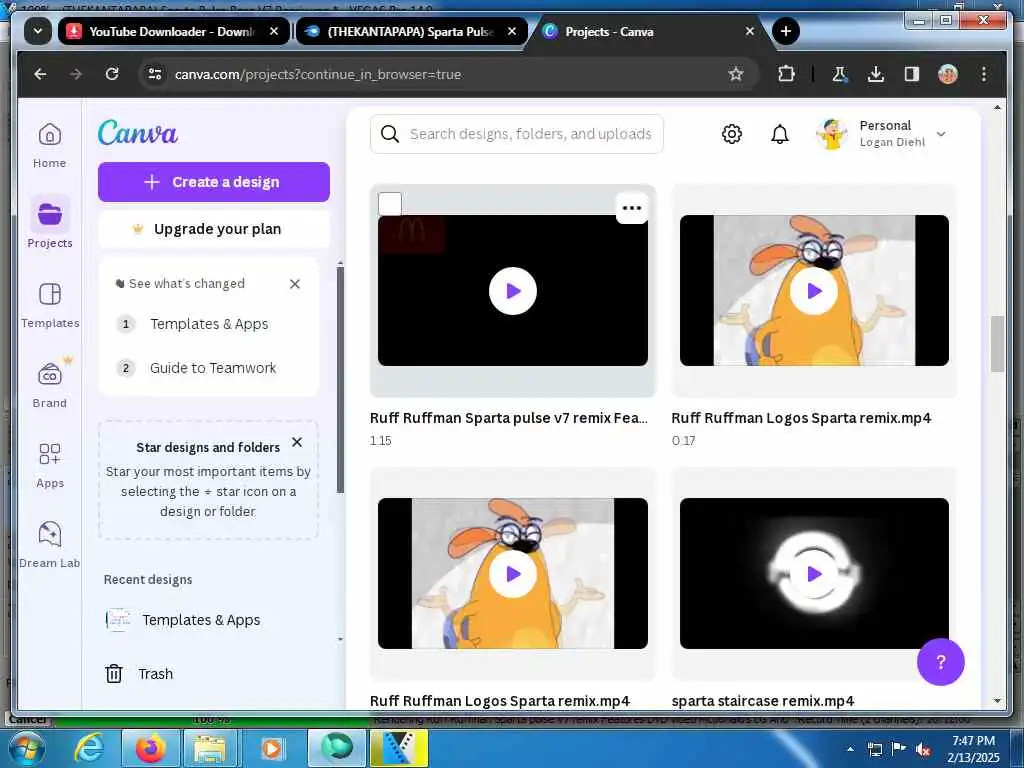This screenshot has width=1024, height=768.
Task: Click Create a design button
Action: (214, 182)
